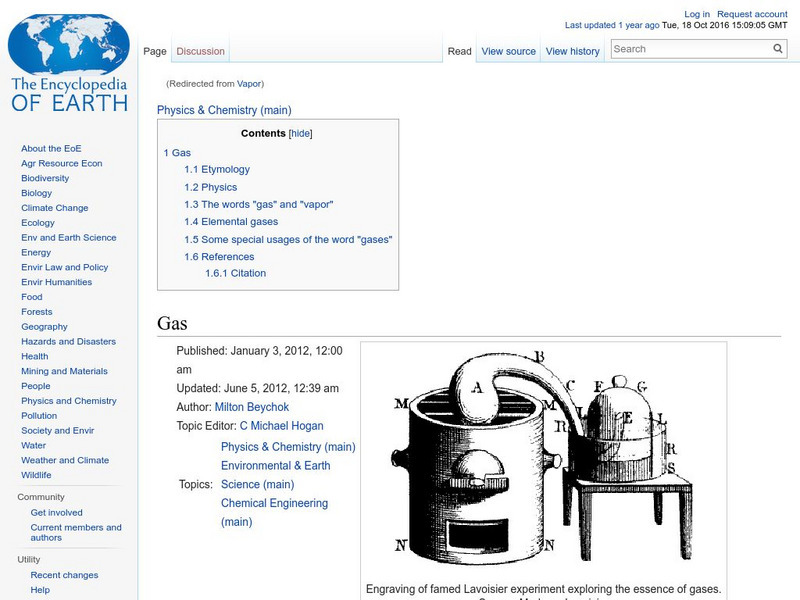Click the Log in link

(696, 14)
